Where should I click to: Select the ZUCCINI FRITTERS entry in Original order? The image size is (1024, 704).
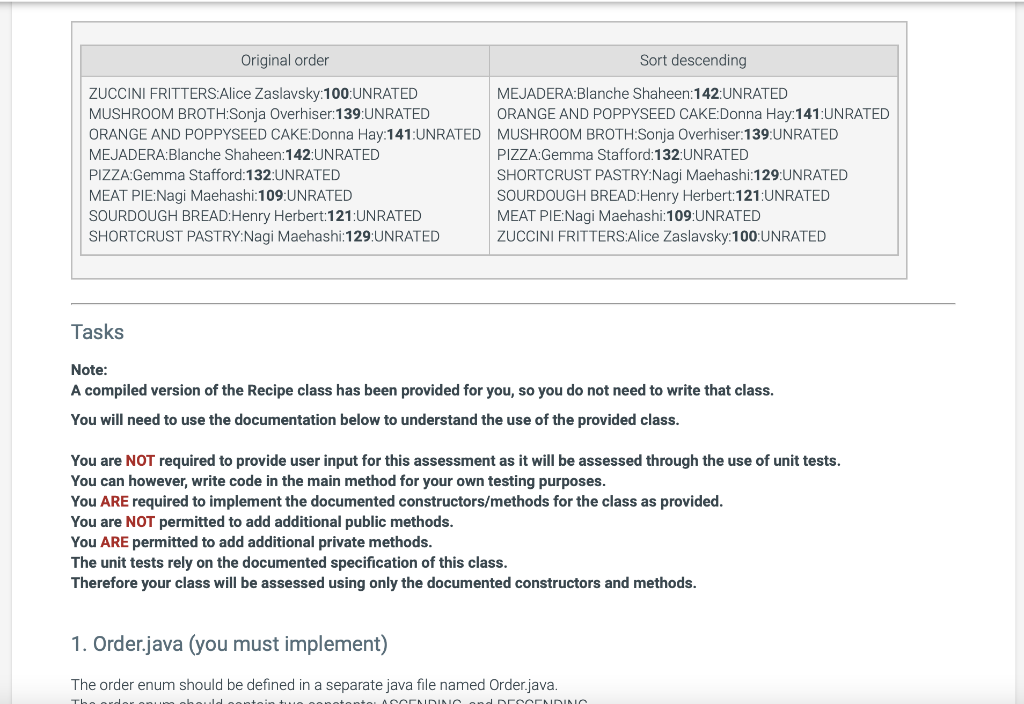[253, 93]
